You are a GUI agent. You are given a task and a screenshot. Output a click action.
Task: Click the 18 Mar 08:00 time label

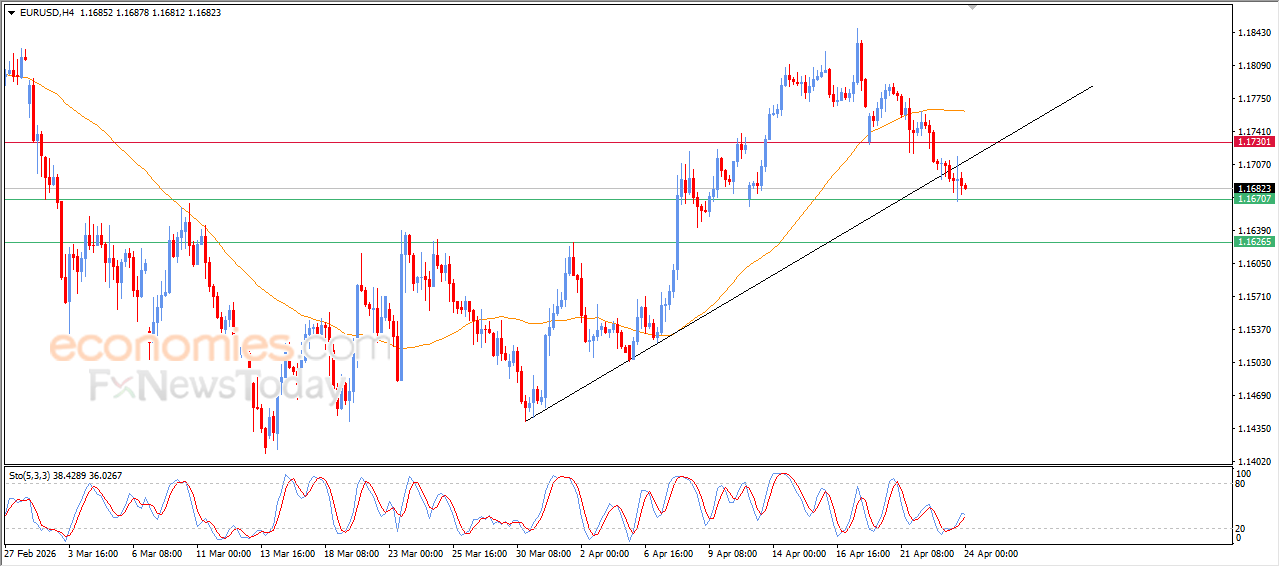point(350,553)
